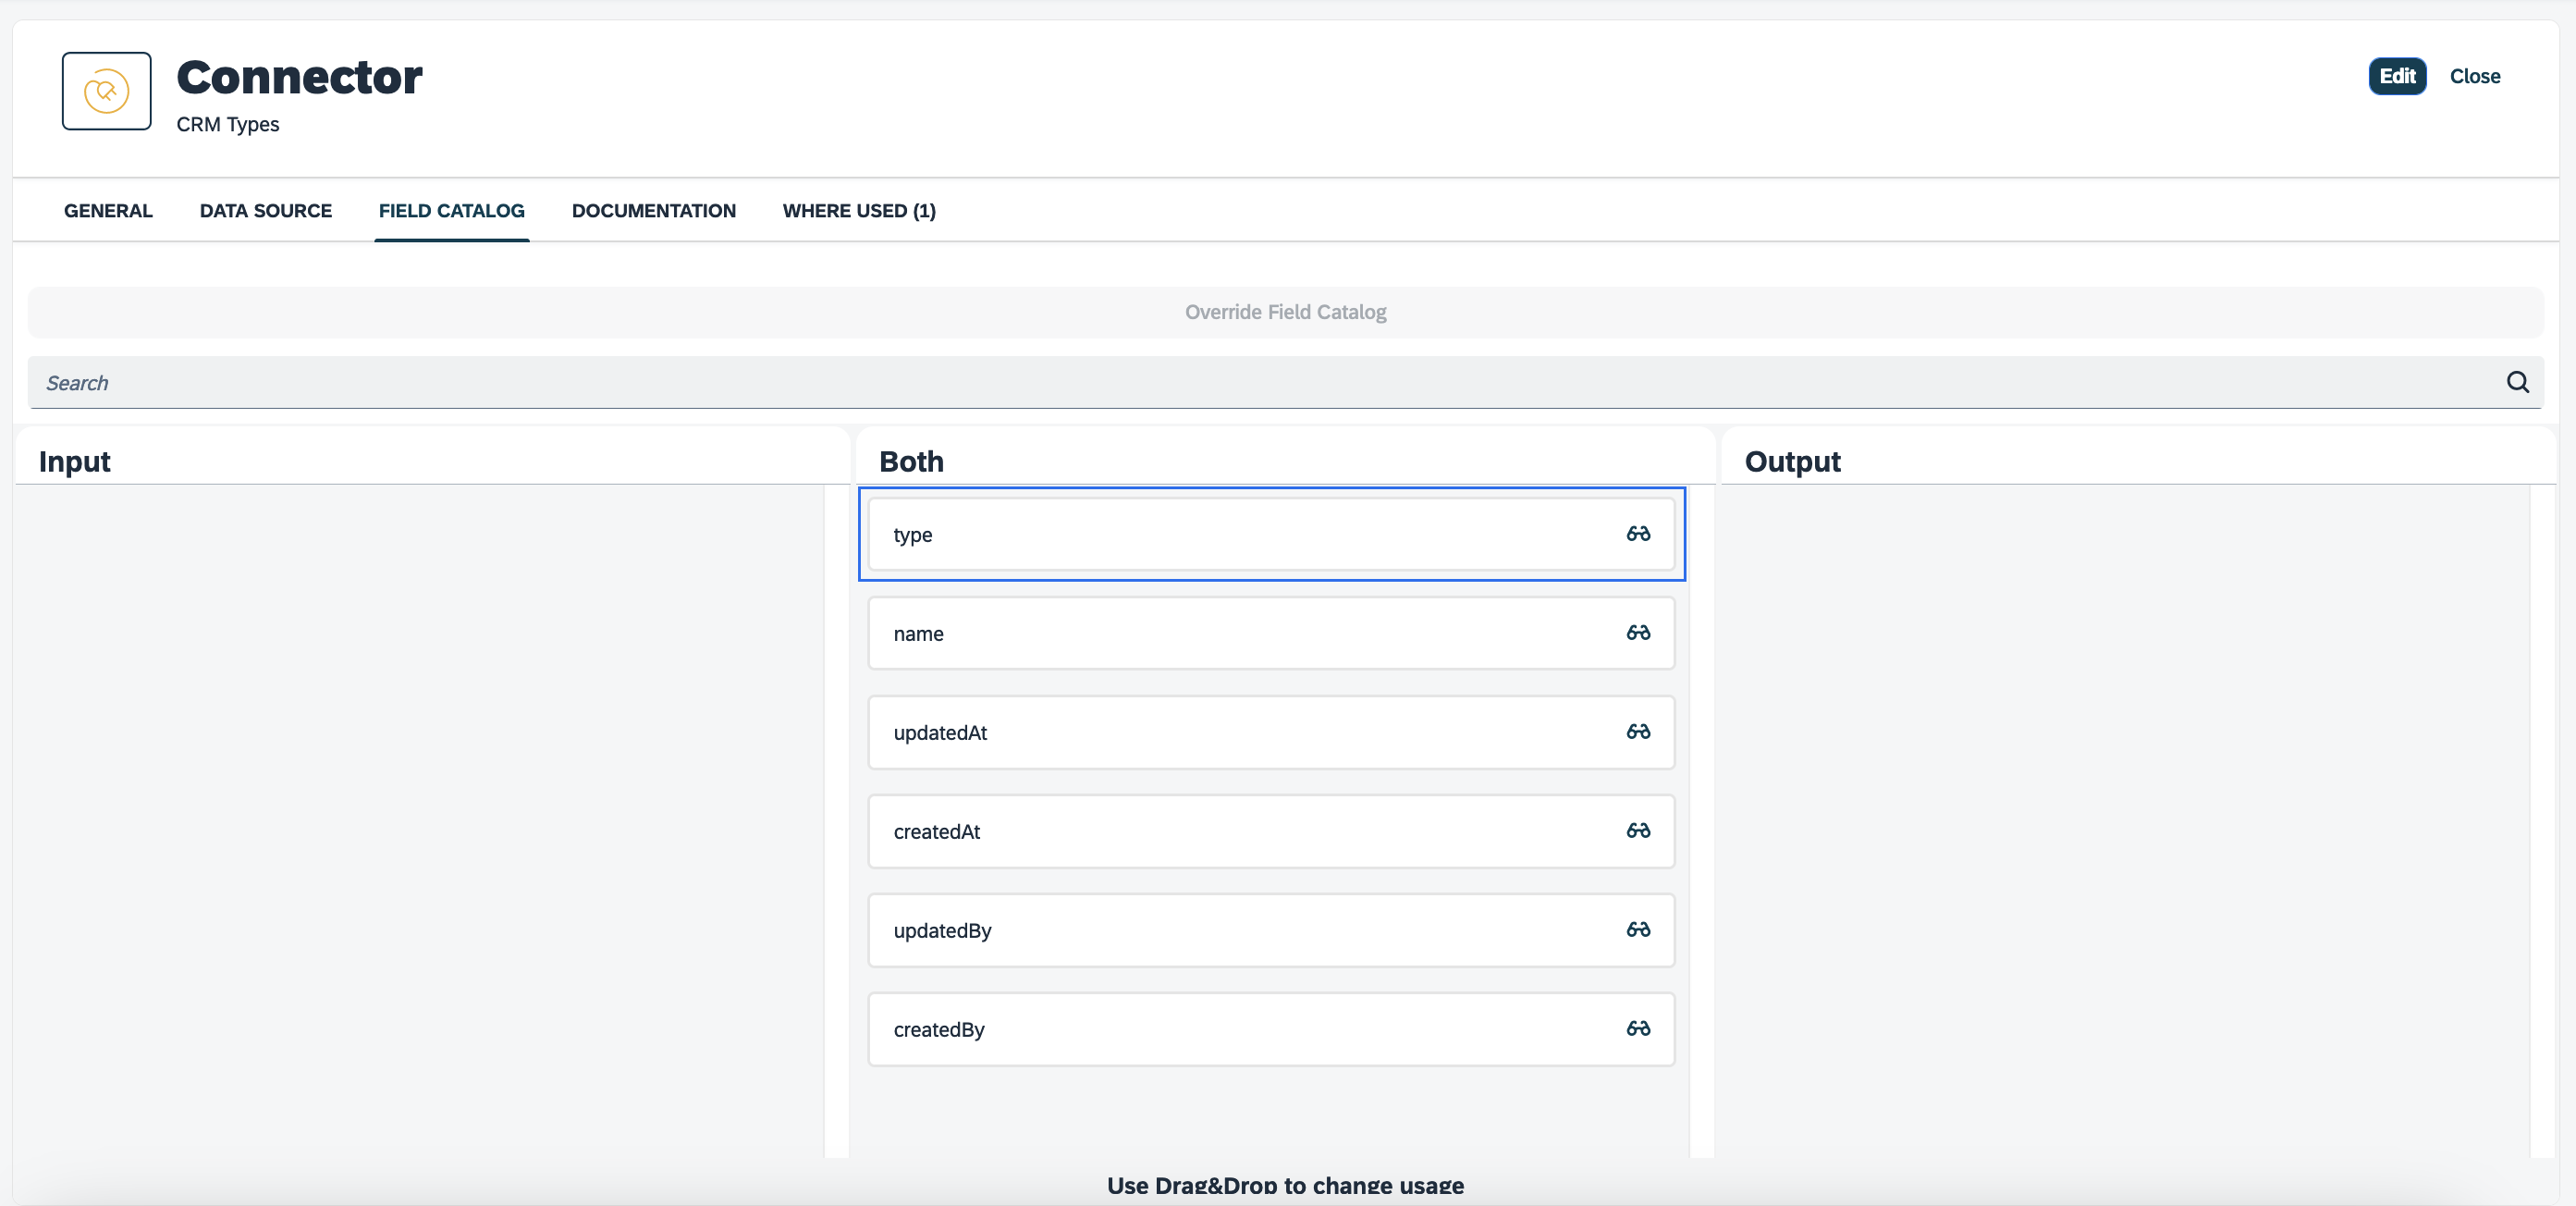Screen dimensions: 2576x1206
Task: Click the glasses icon for createdBy
Action: pos(1638,1029)
